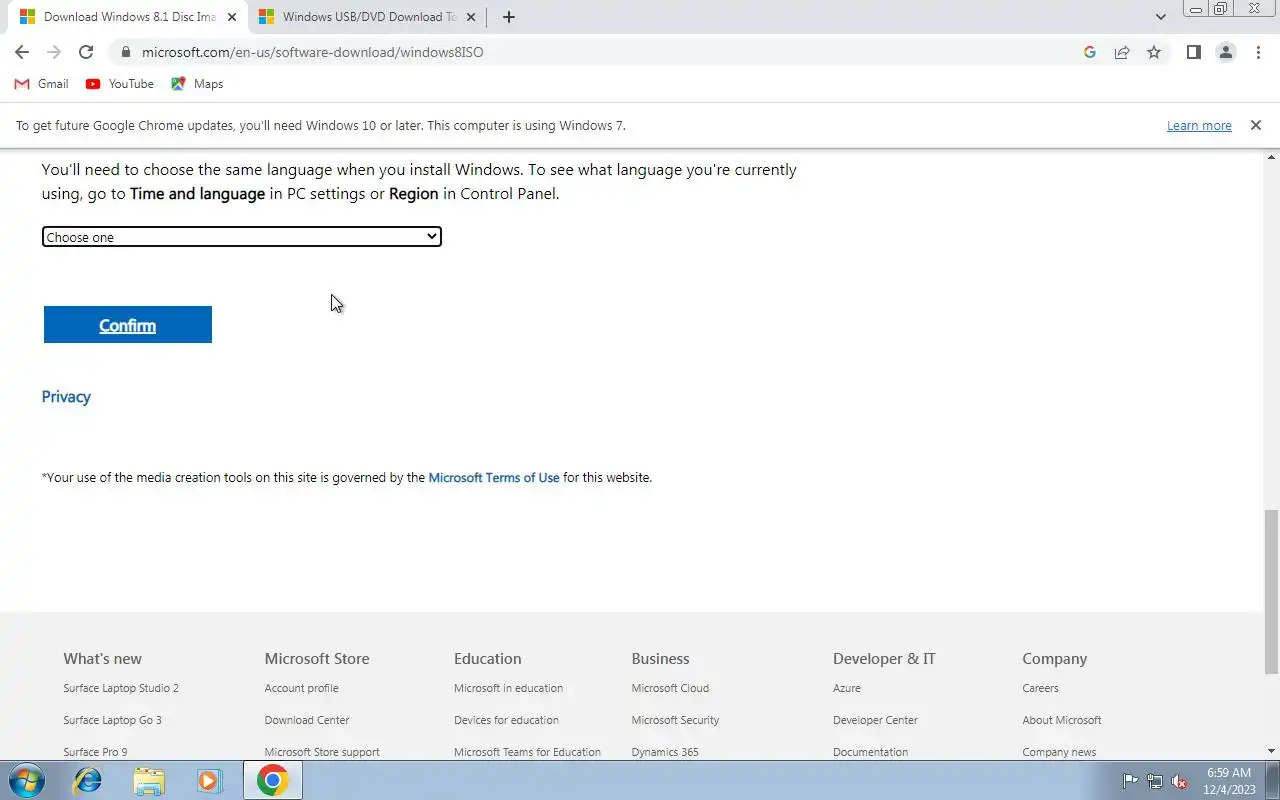Open About Microsoft footer link
The height and width of the screenshot is (800, 1280).
[x=1062, y=720]
